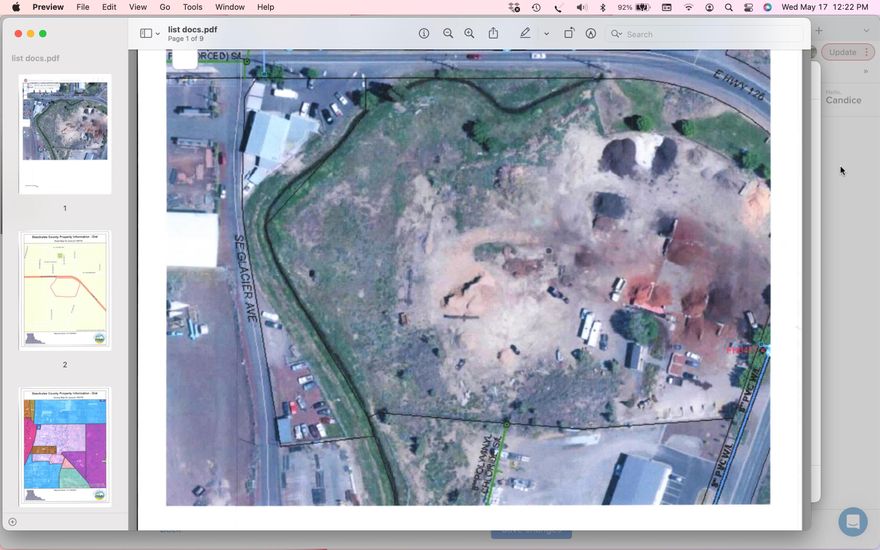880x550 pixels.
Task: Zoom out using the toolbar magnifier
Action: (x=448, y=34)
